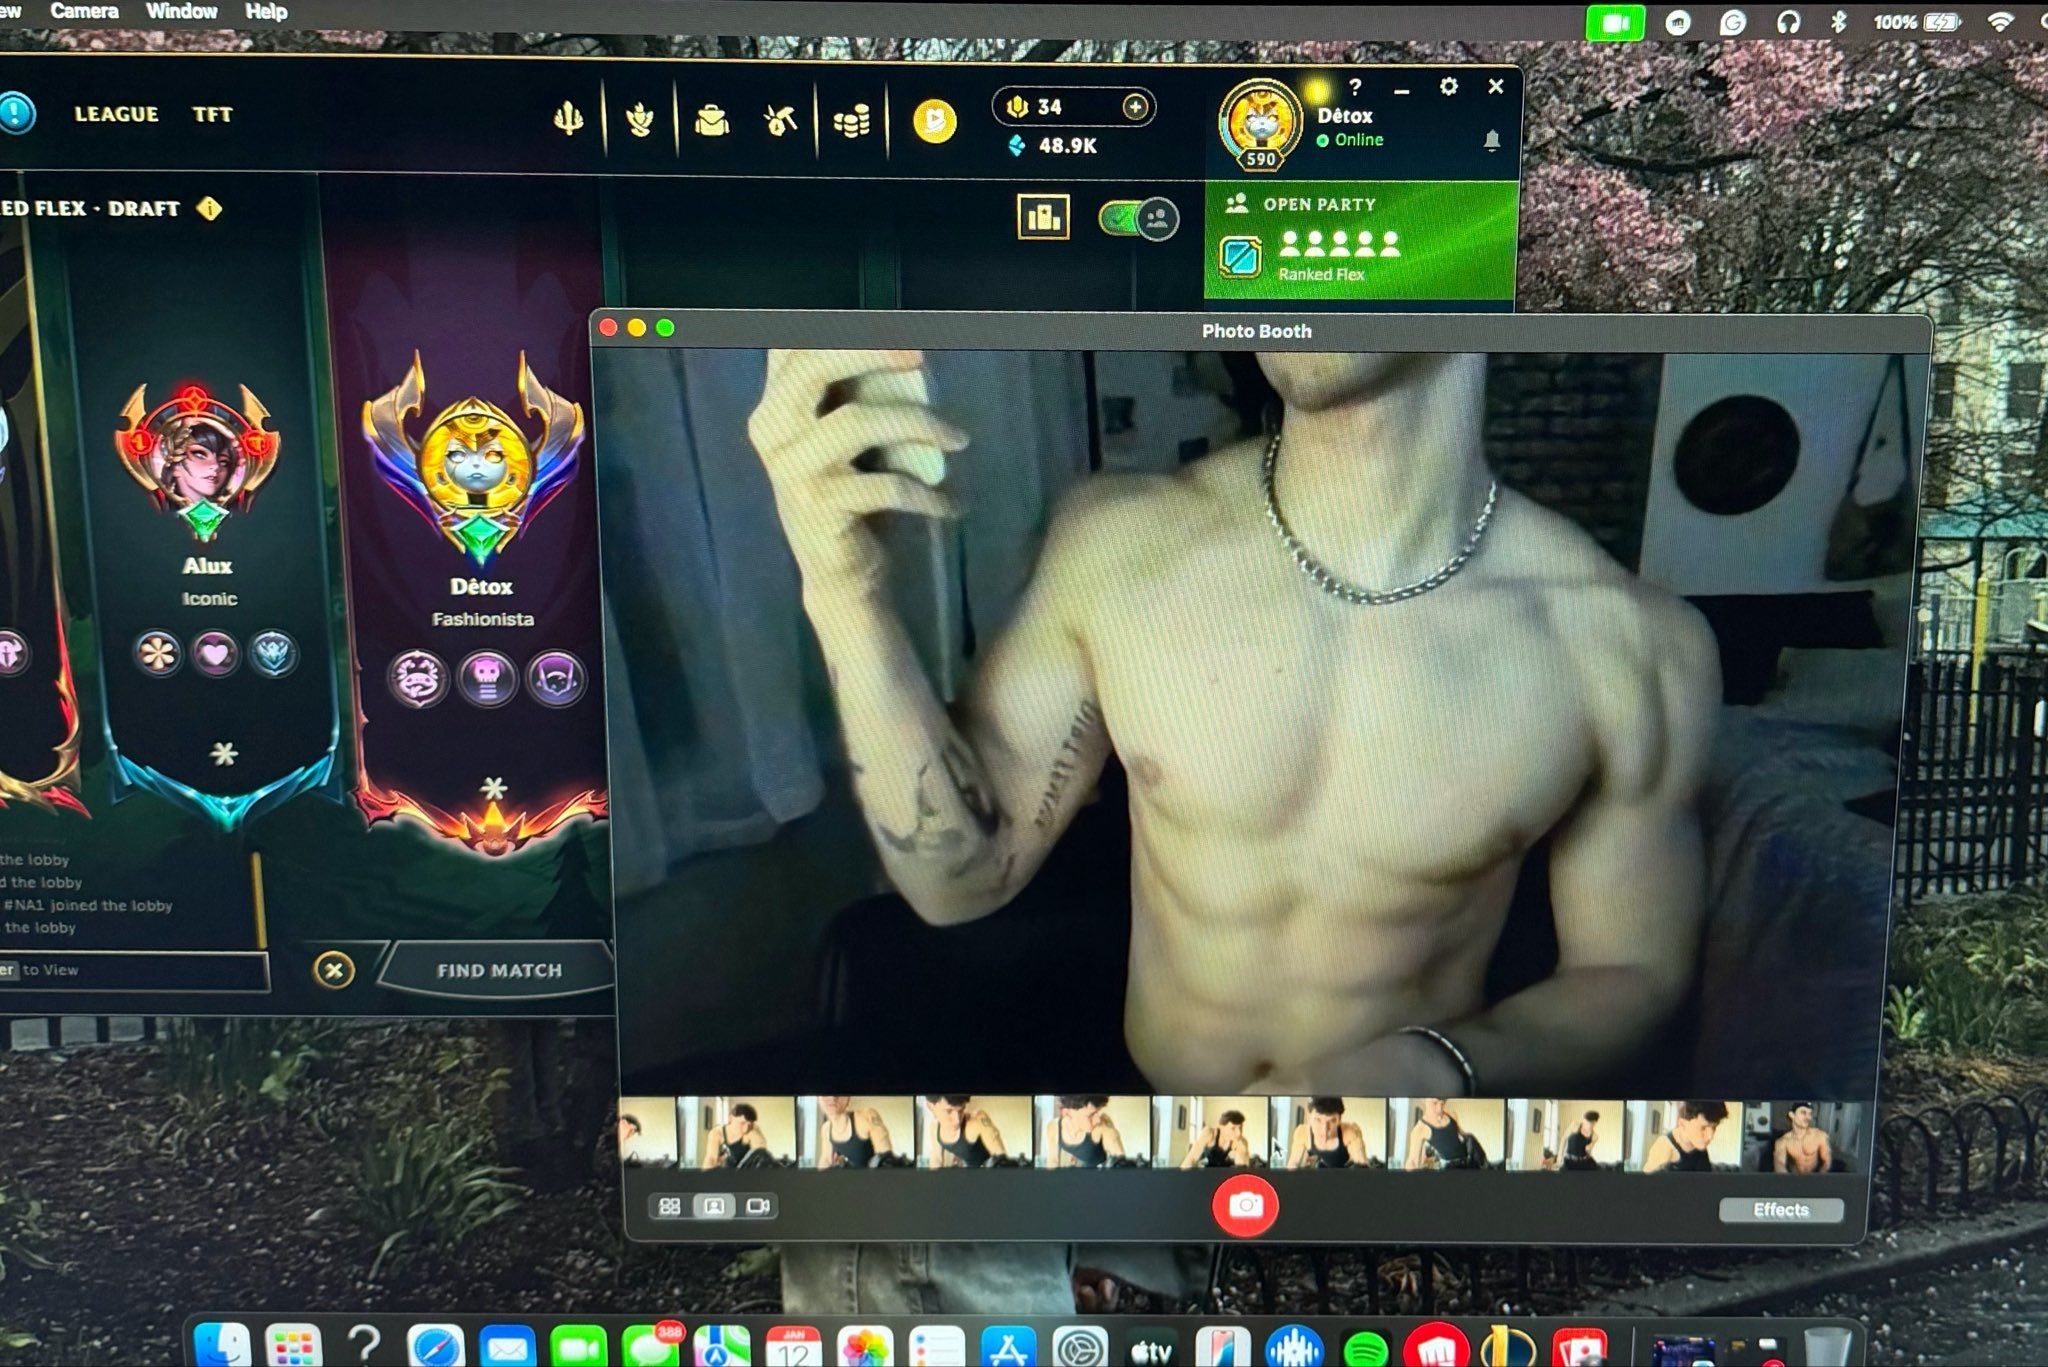Open the Collection backpack icon
This screenshot has height=1367, width=2048.
(711, 122)
